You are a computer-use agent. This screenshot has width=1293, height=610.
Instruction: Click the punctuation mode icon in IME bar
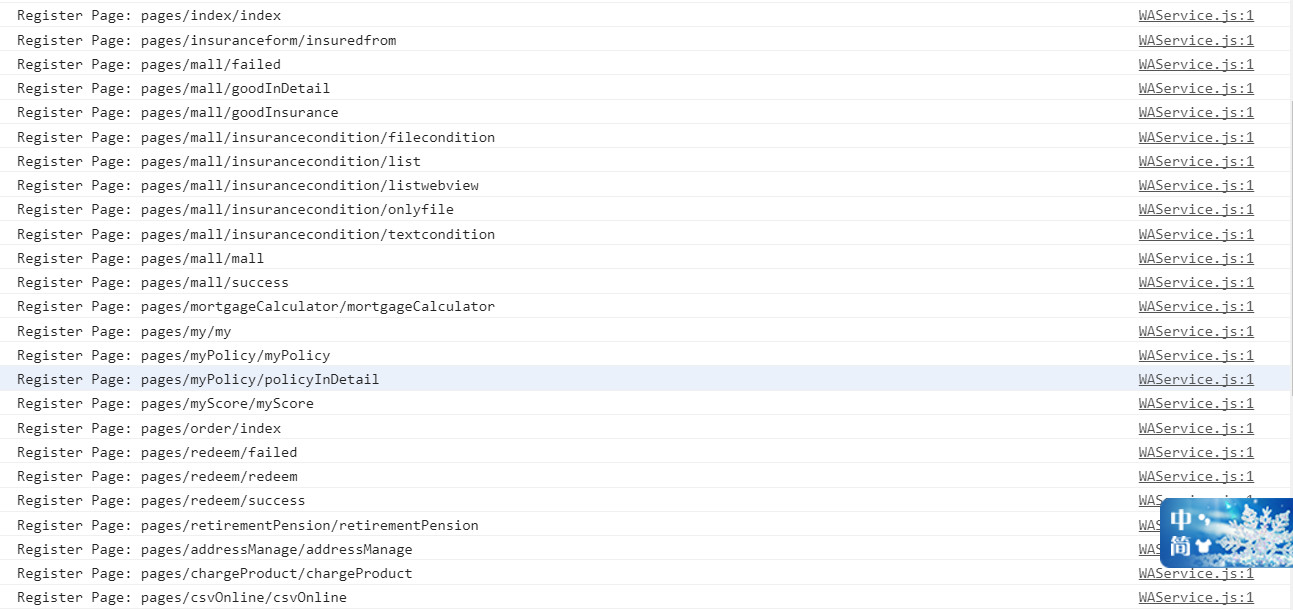tap(1204, 520)
